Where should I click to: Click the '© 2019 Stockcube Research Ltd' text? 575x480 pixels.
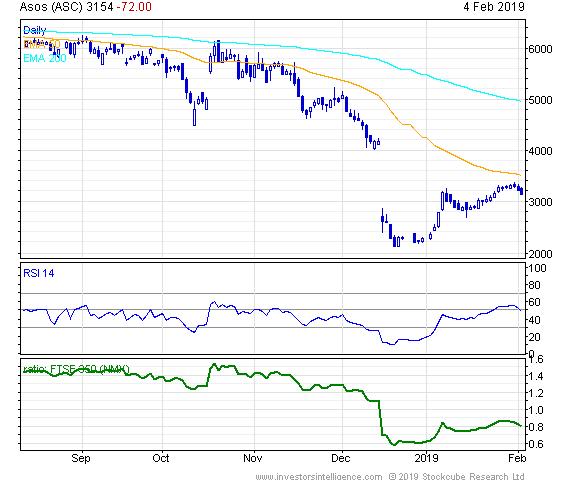(x=457, y=476)
